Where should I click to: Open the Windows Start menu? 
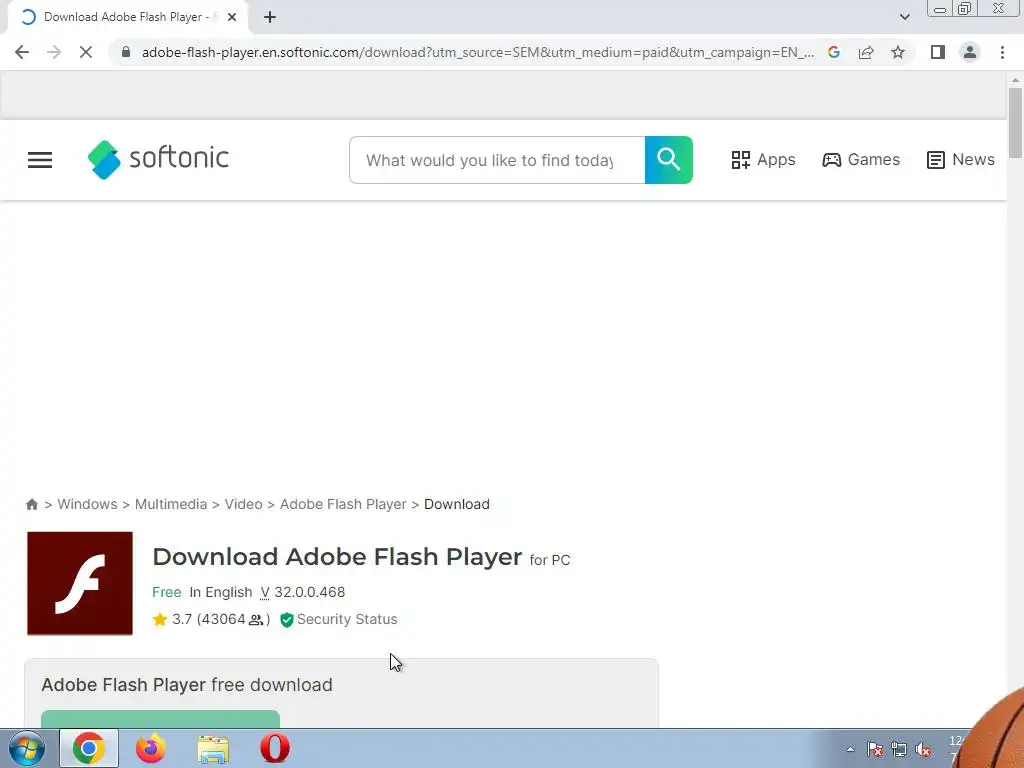(27, 748)
